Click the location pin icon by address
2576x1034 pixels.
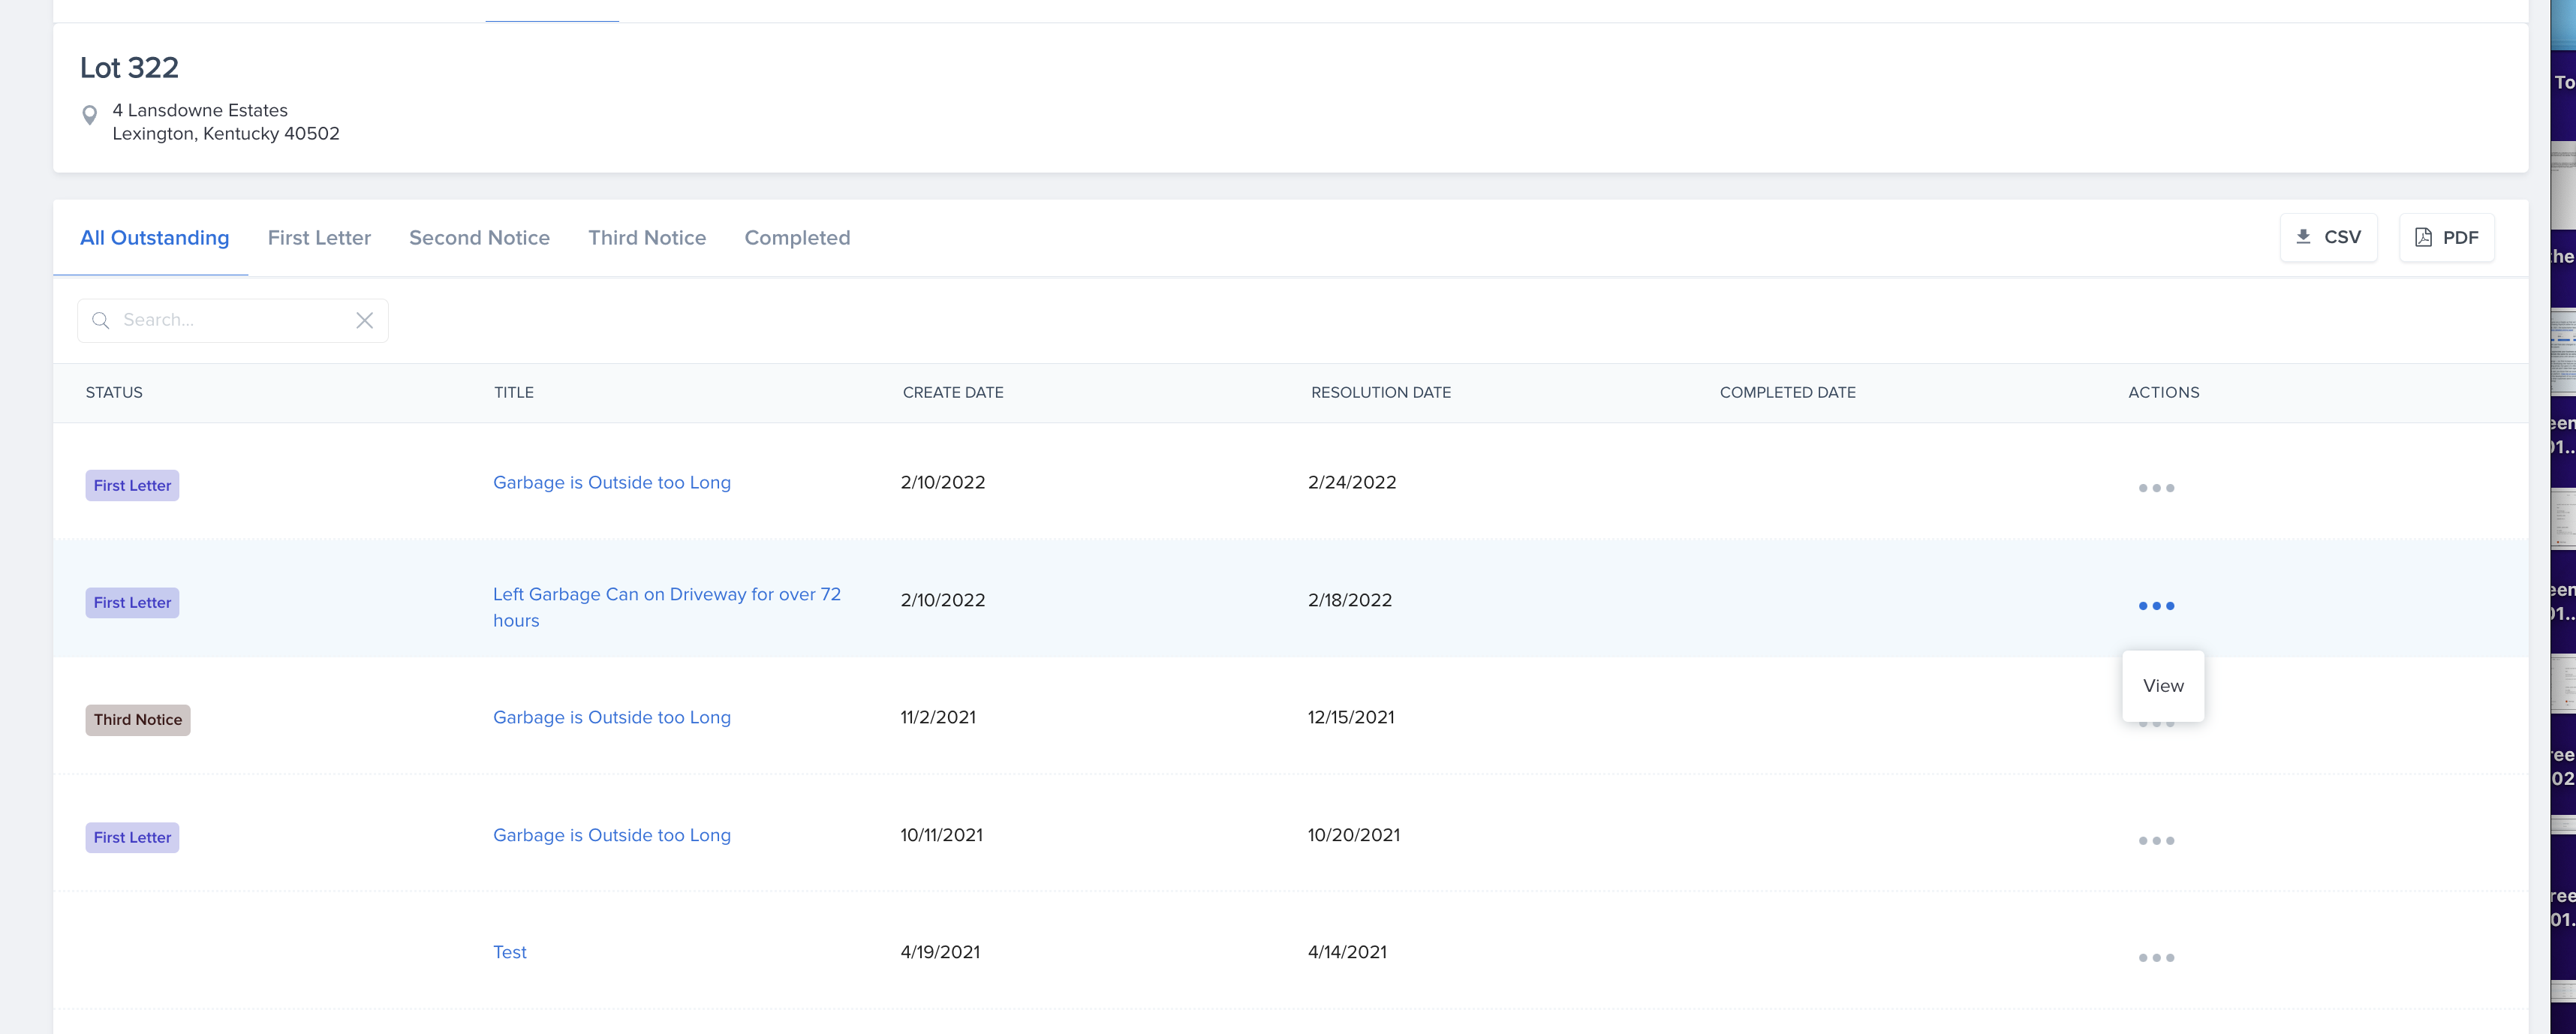tap(89, 116)
